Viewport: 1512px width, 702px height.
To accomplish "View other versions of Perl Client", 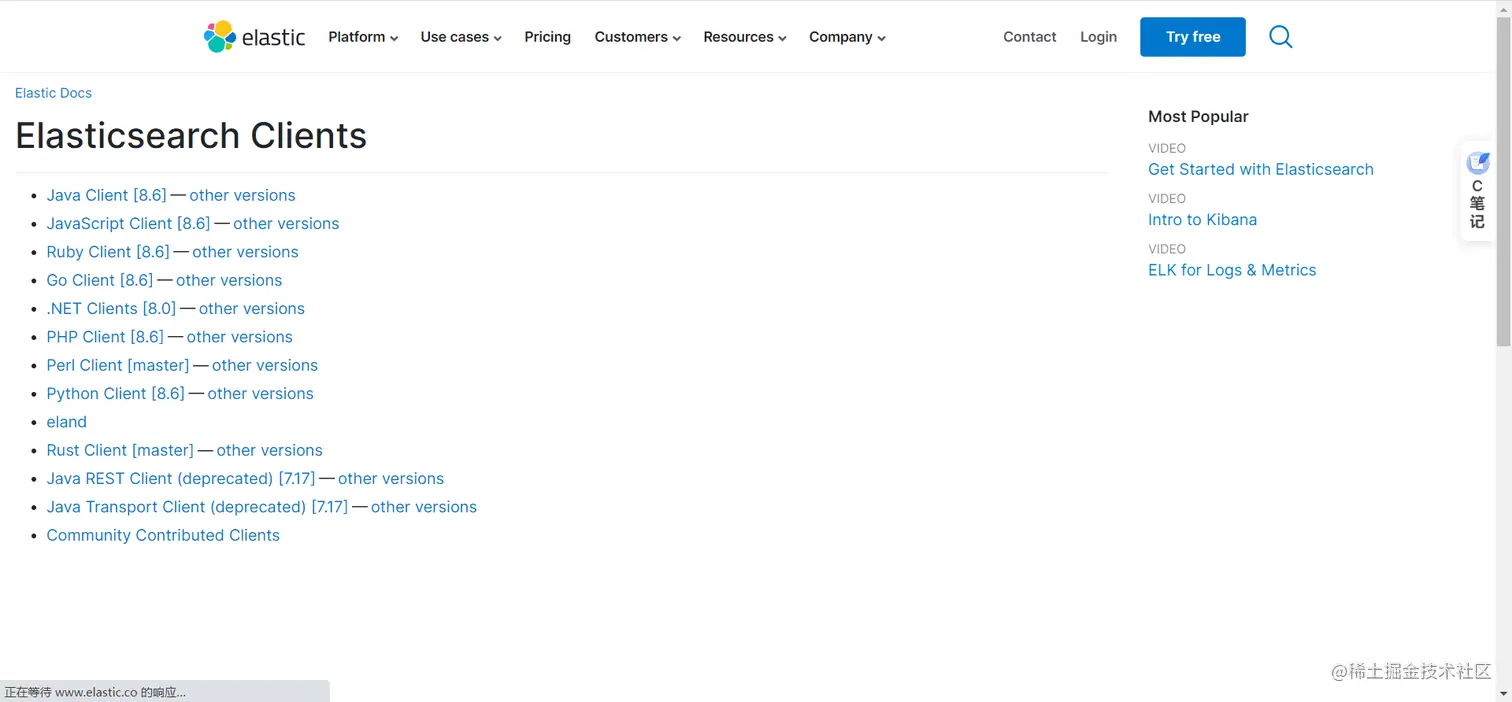I will [265, 365].
